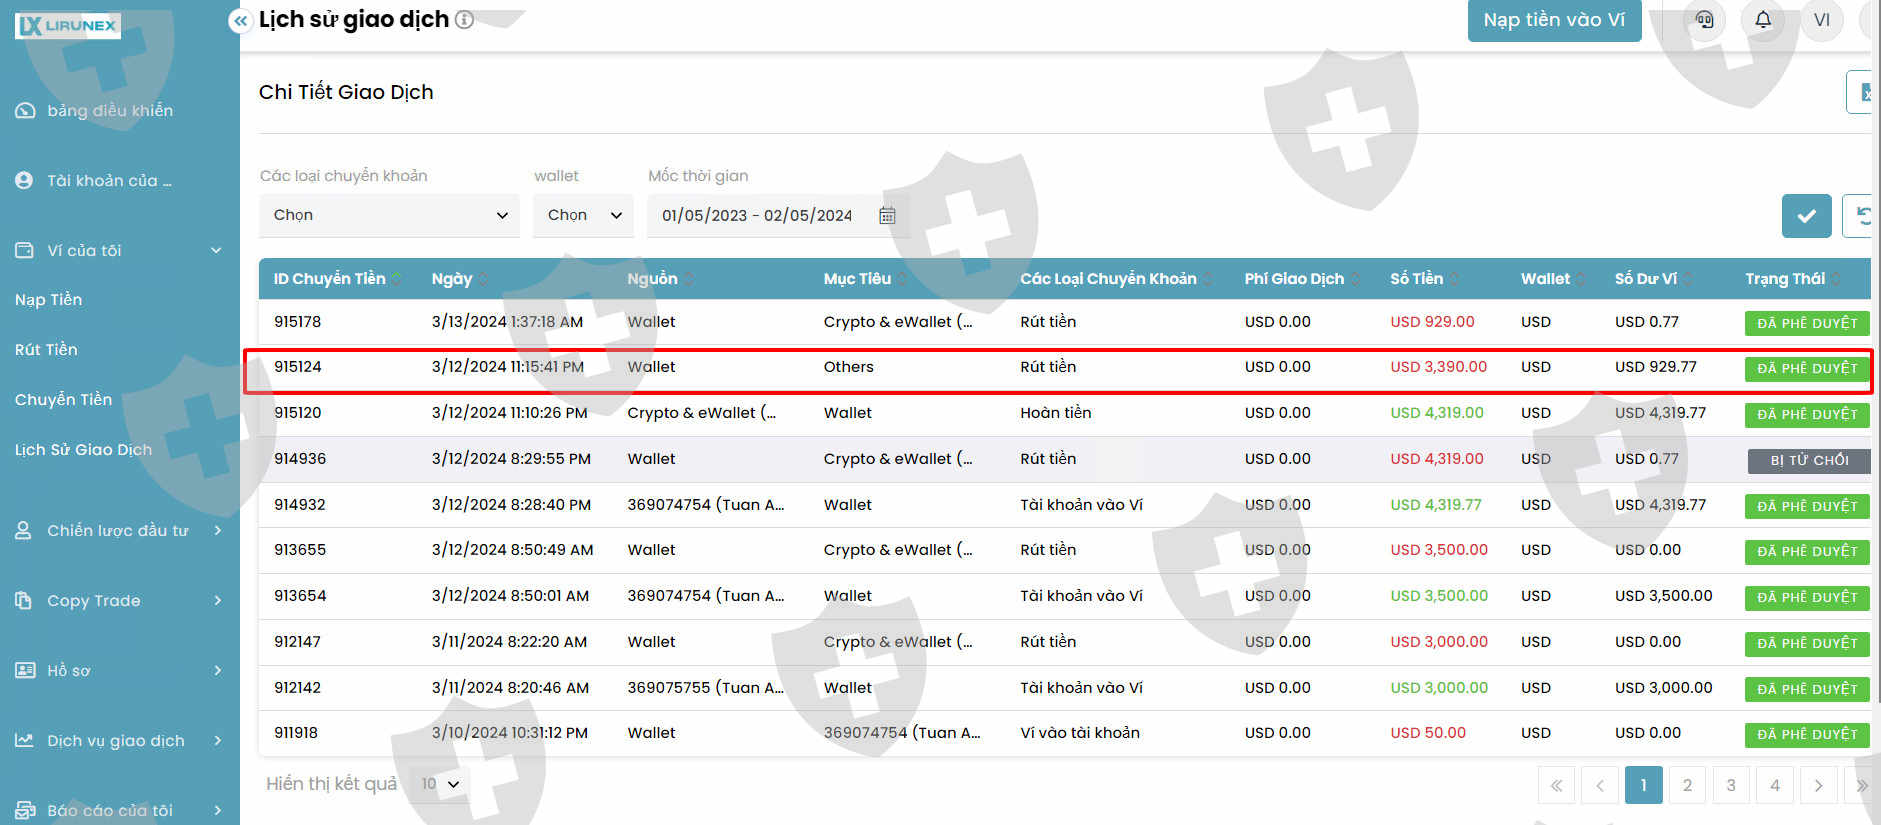The image size is (1881, 825).
Task: Expand Copy Trade menu
Action: pyautogui.click(x=119, y=601)
